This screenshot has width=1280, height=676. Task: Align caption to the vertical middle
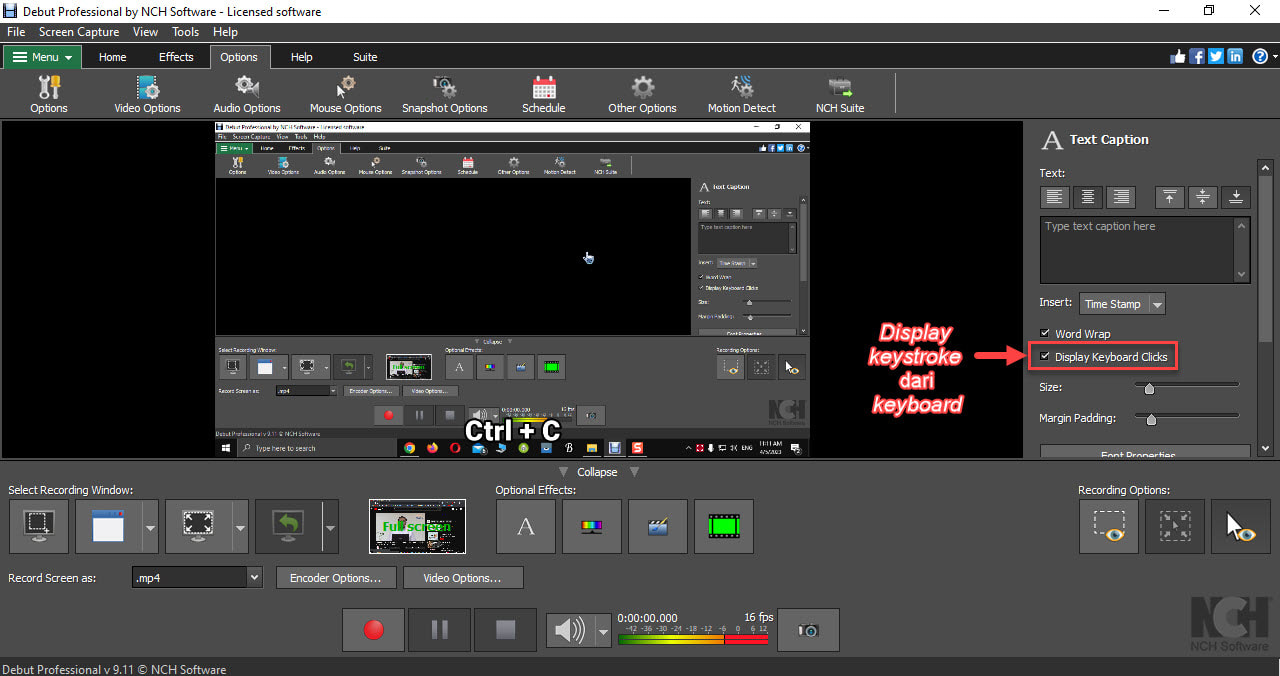tap(1203, 197)
